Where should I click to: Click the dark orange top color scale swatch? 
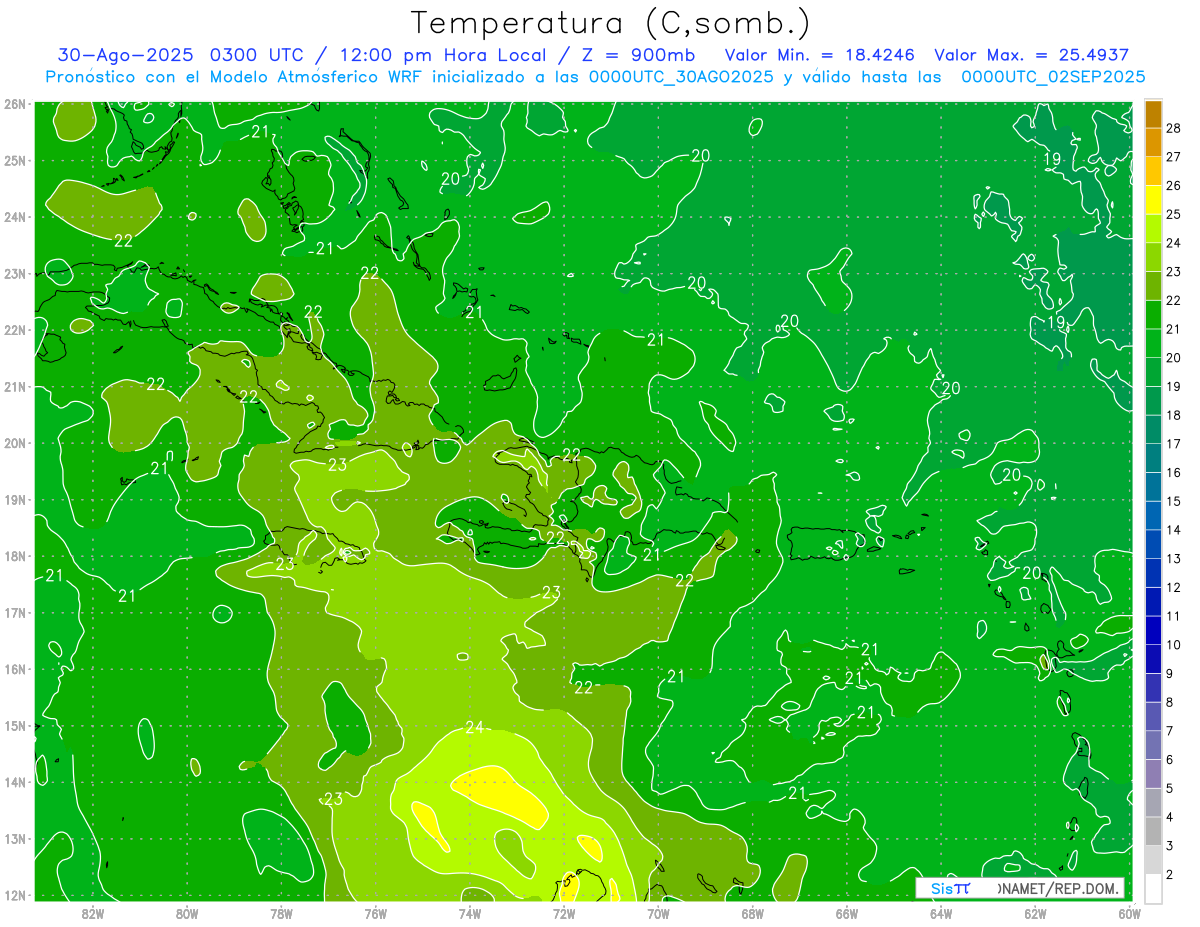(x=1153, y=114)
